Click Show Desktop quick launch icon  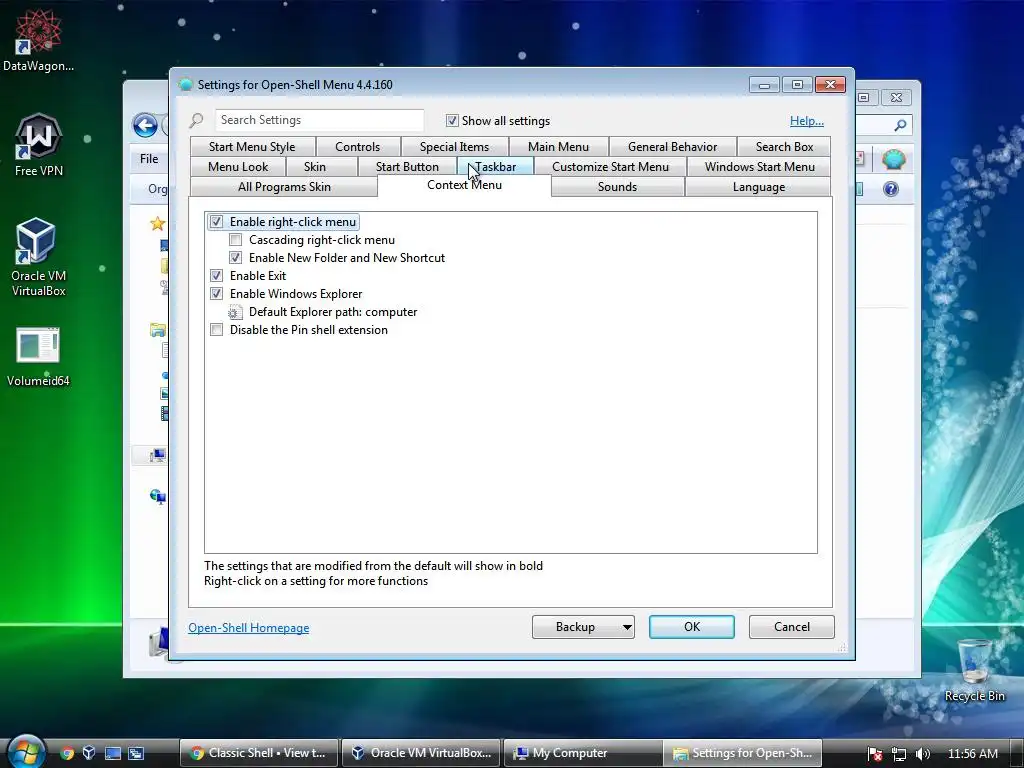tap(113, 753)
